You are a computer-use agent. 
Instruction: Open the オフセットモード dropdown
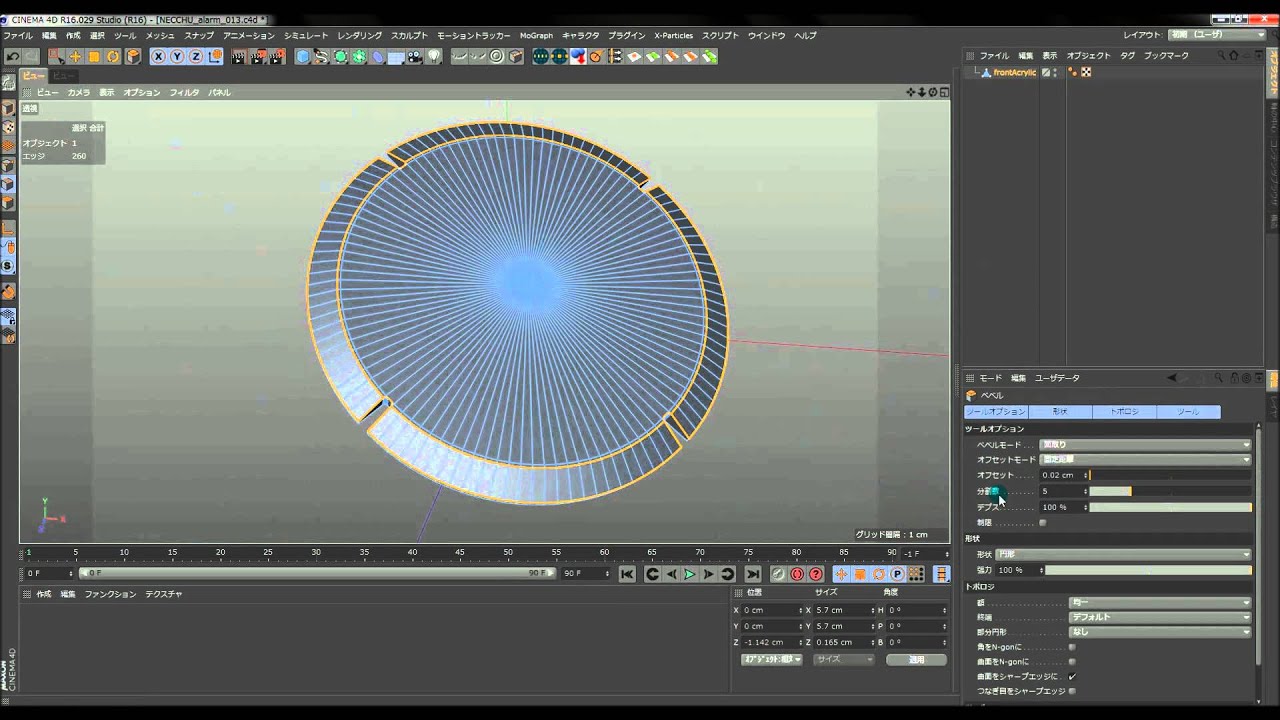1145,460
